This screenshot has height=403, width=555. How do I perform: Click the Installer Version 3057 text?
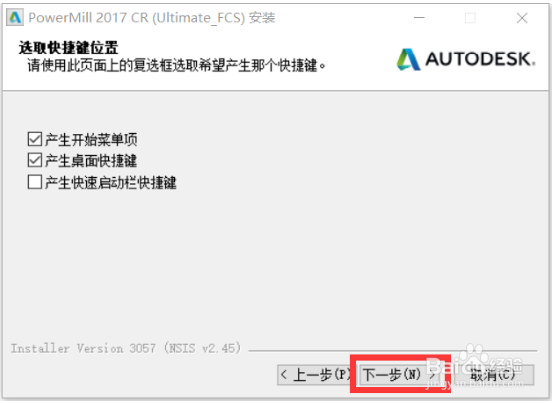click(126, 349)
